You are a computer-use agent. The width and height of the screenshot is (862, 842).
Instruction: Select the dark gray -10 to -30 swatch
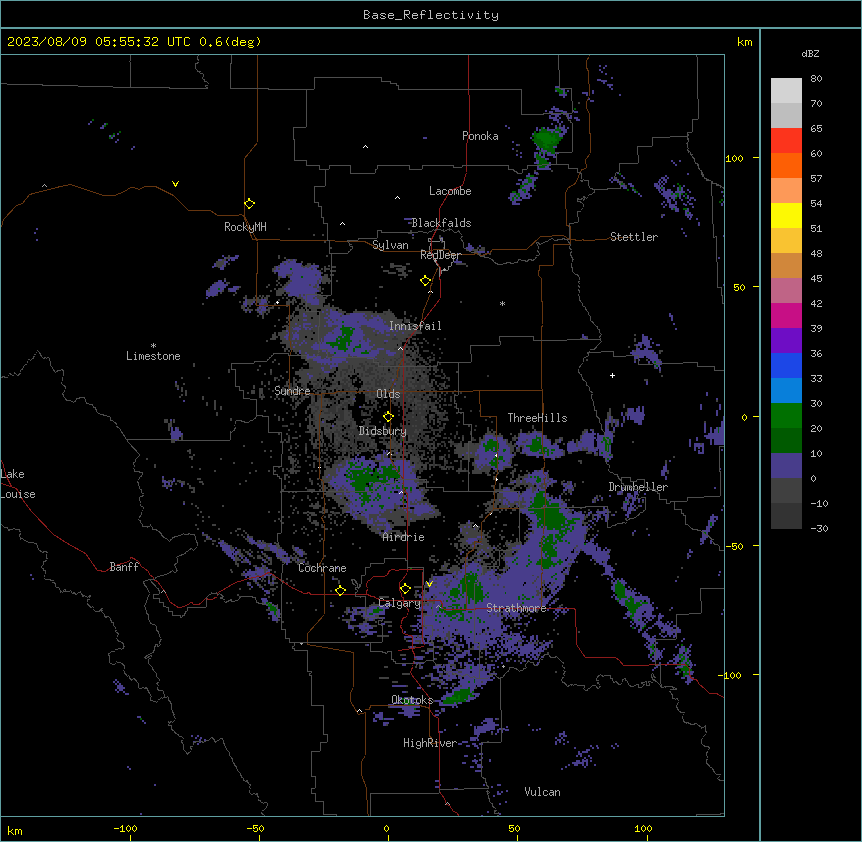click(786, 516)
